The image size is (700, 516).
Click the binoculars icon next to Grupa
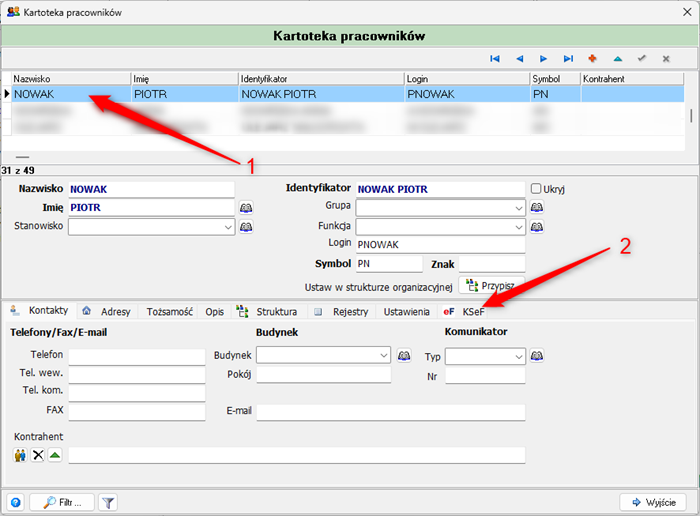coord(537,208)
